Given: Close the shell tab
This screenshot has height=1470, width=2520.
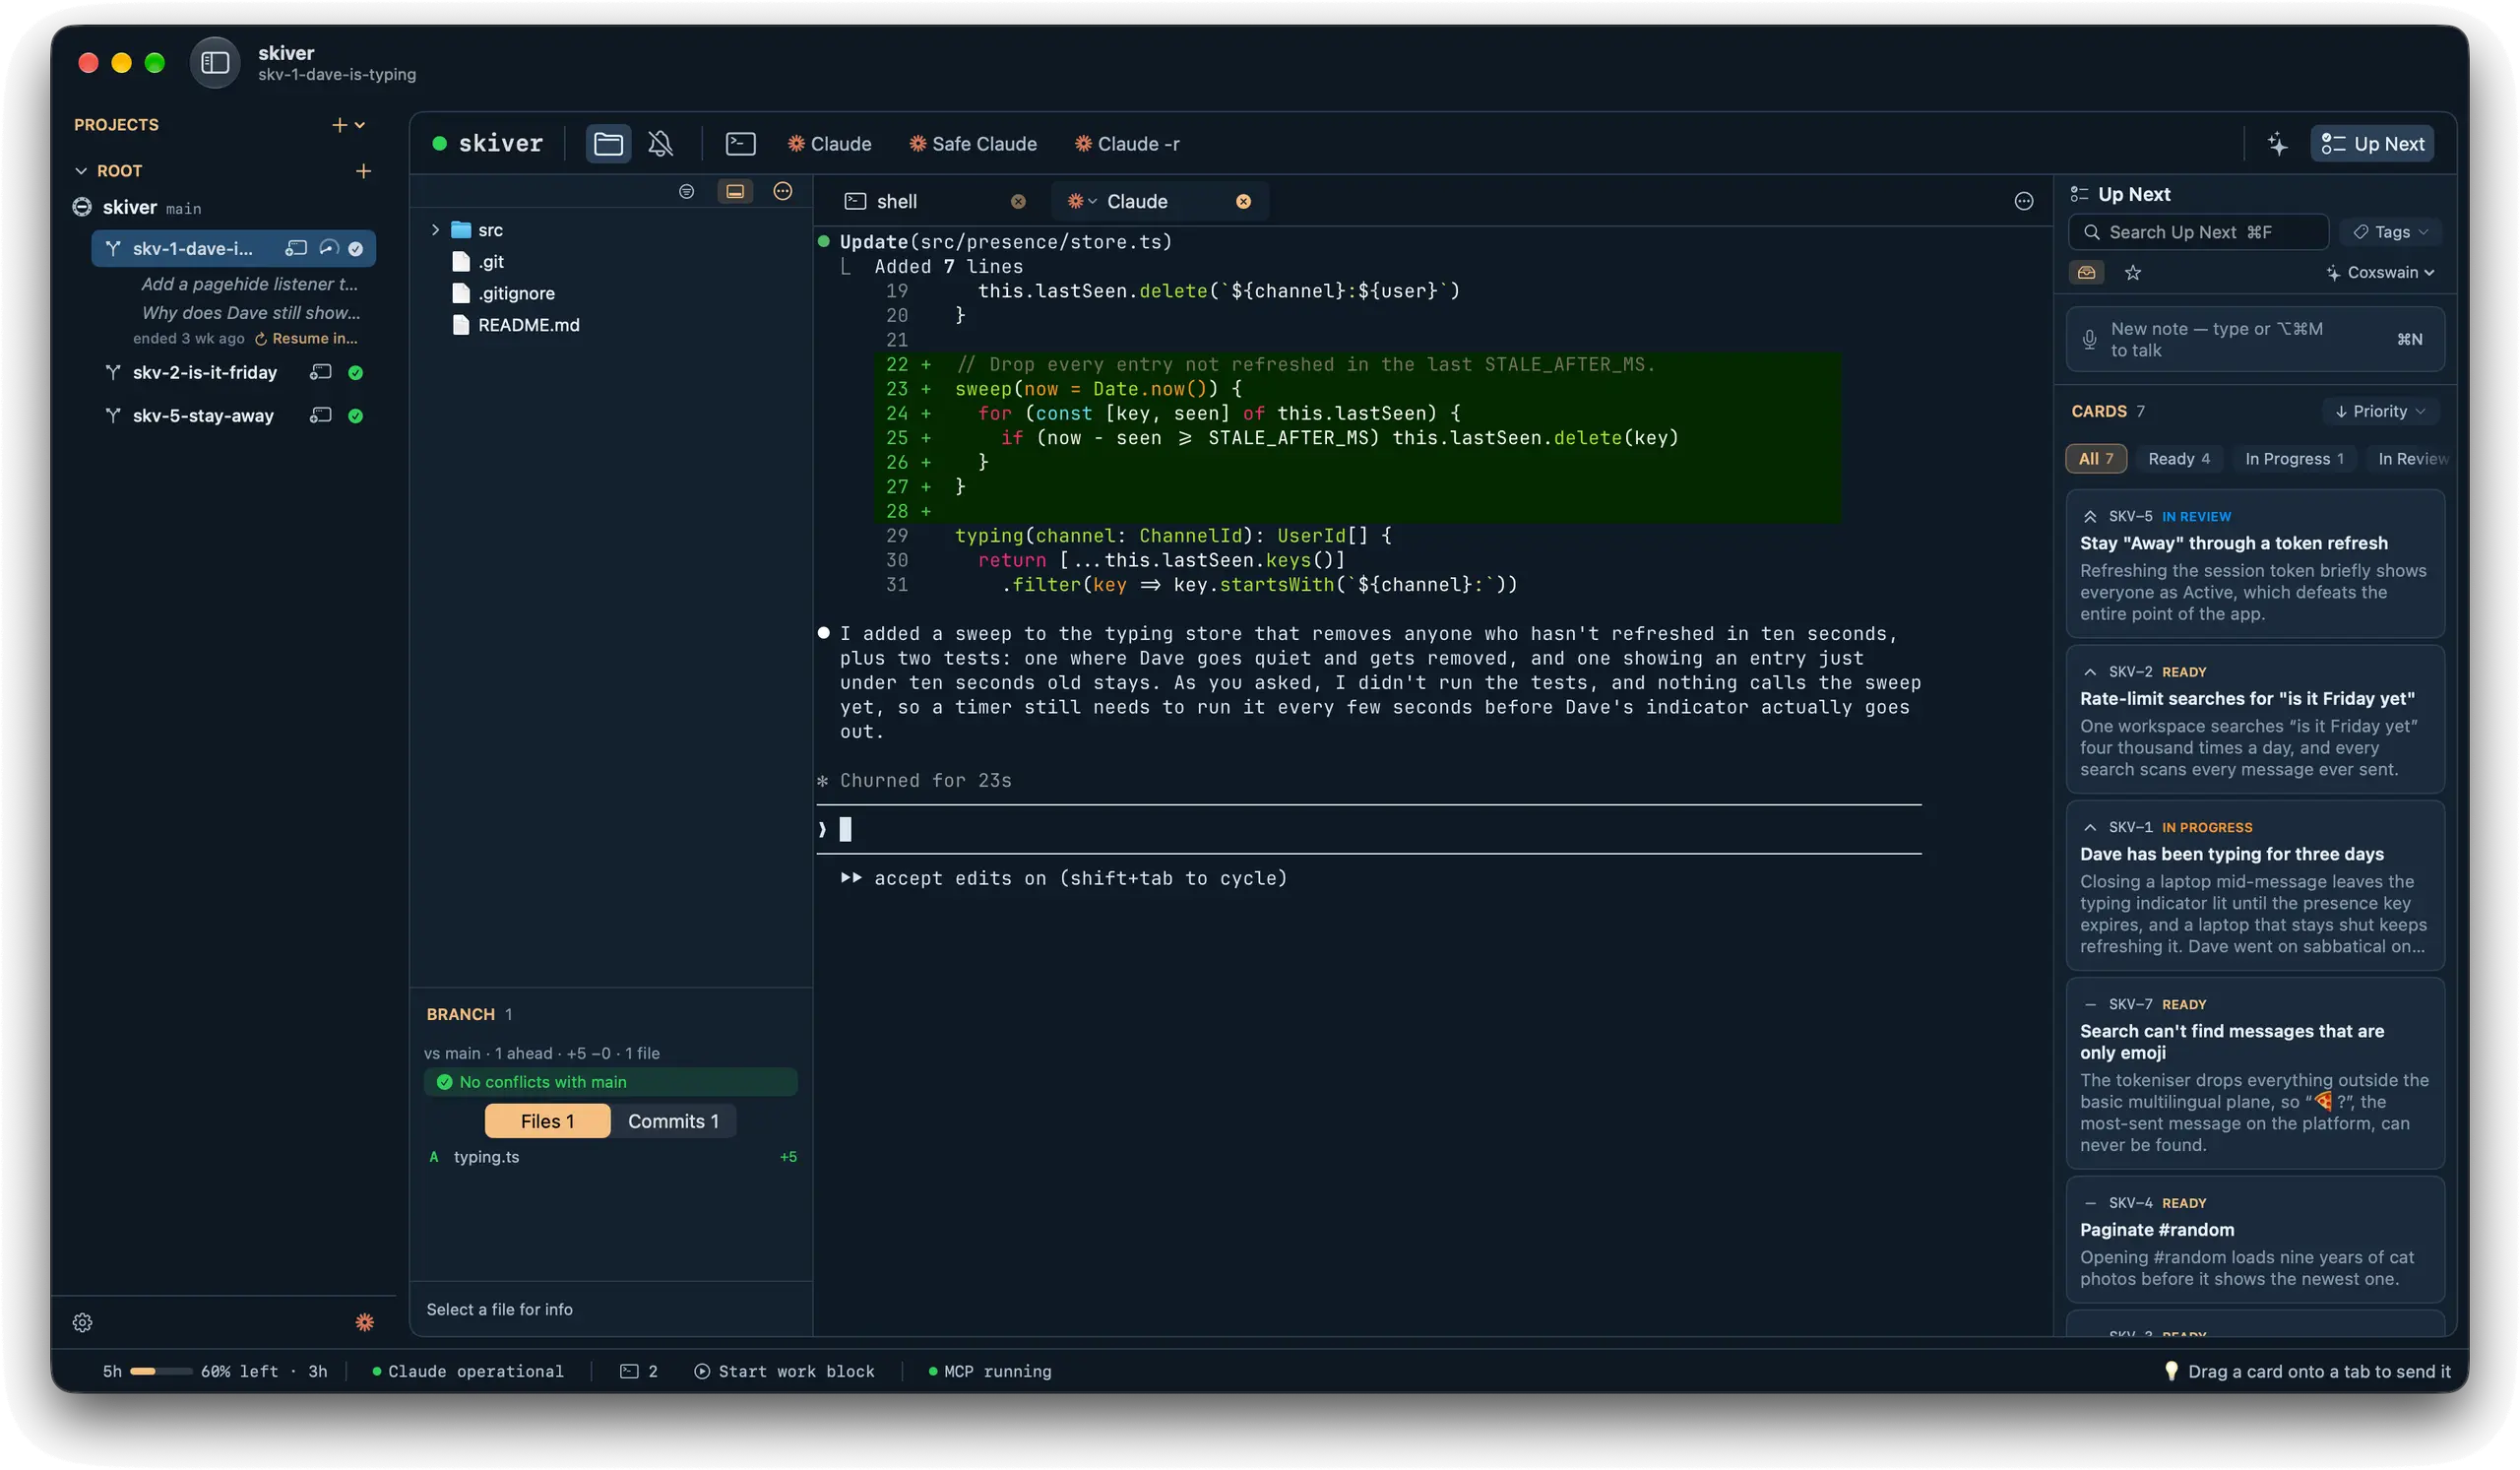Looking at the screenshot, I should click(1018, 202).
